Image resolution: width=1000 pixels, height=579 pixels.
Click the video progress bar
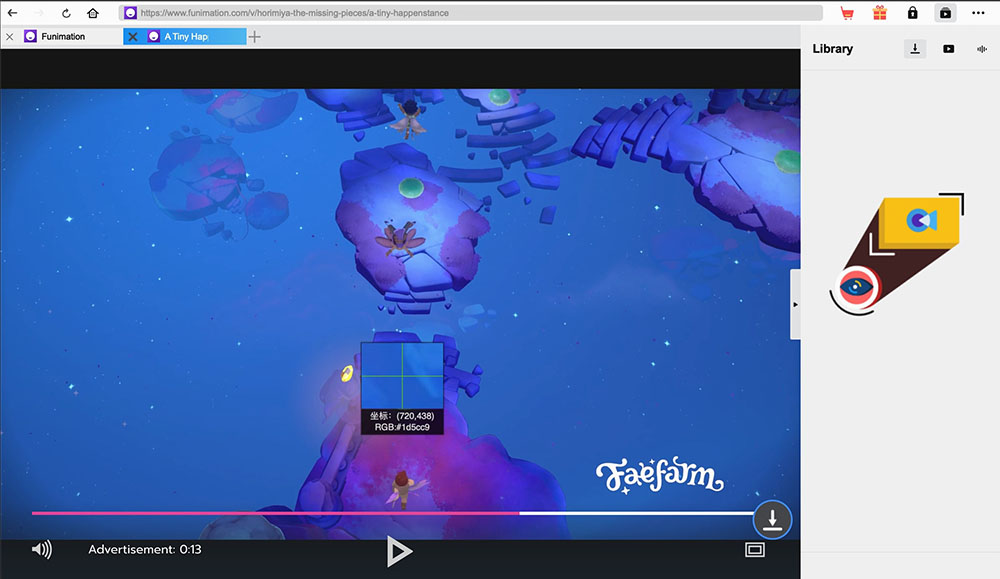tap(400, 513)
